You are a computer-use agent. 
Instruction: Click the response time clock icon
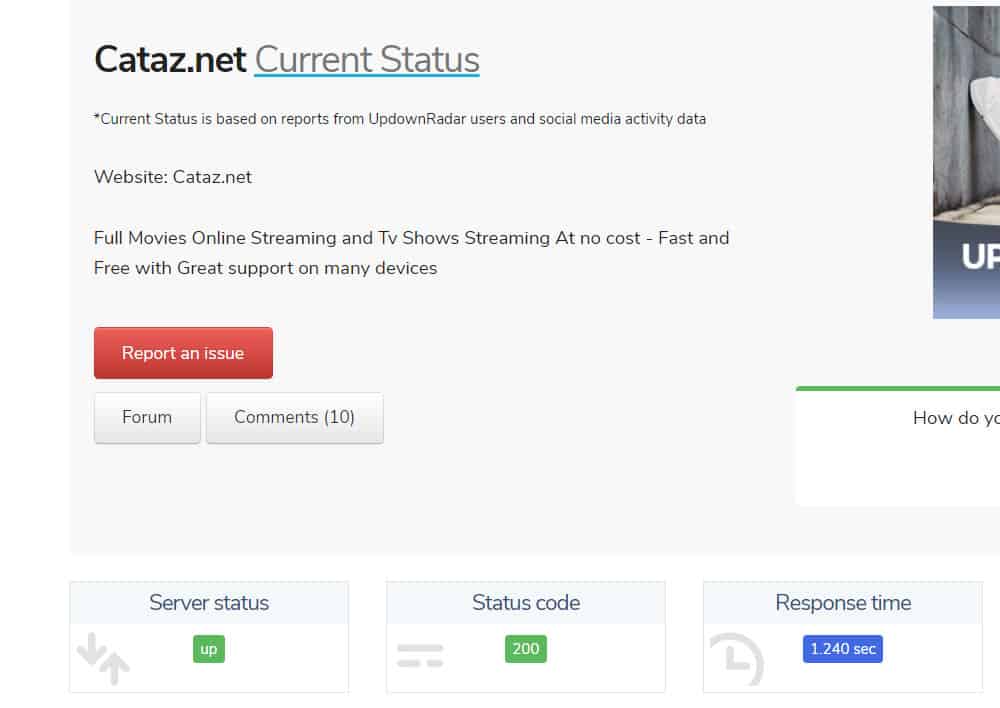[736, 659]
